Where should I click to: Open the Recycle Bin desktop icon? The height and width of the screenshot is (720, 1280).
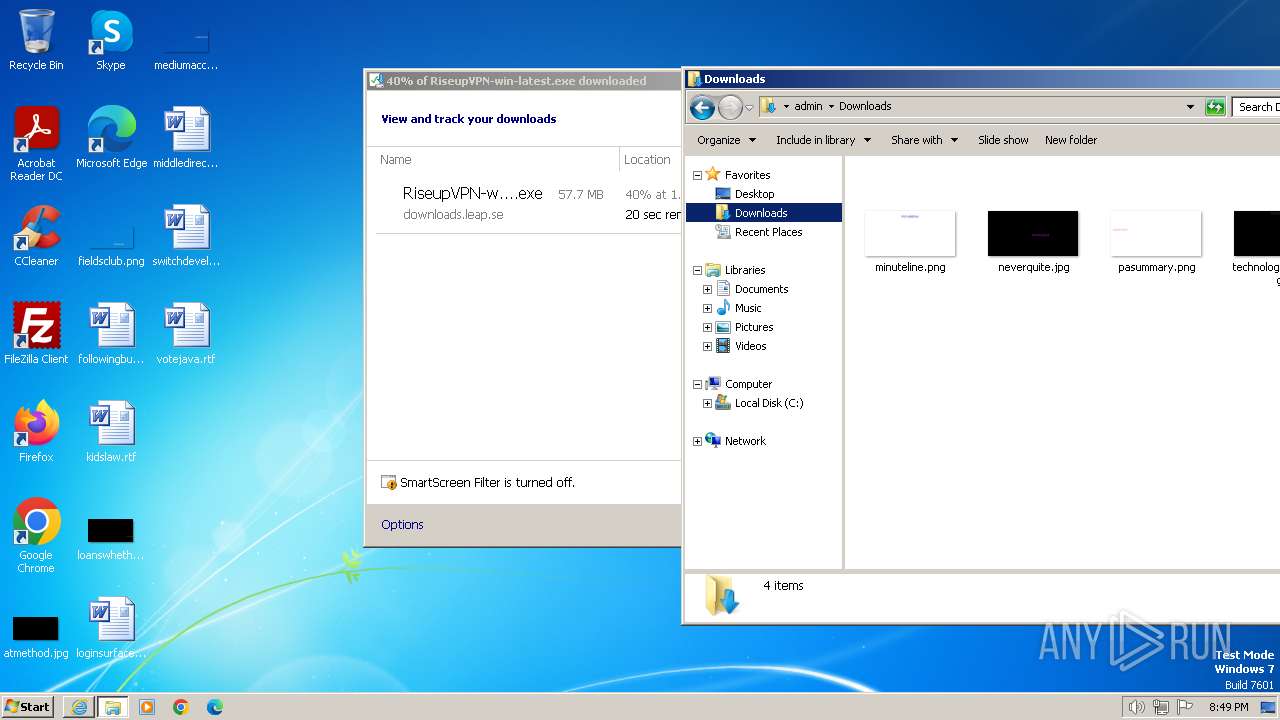click(36, 40)
